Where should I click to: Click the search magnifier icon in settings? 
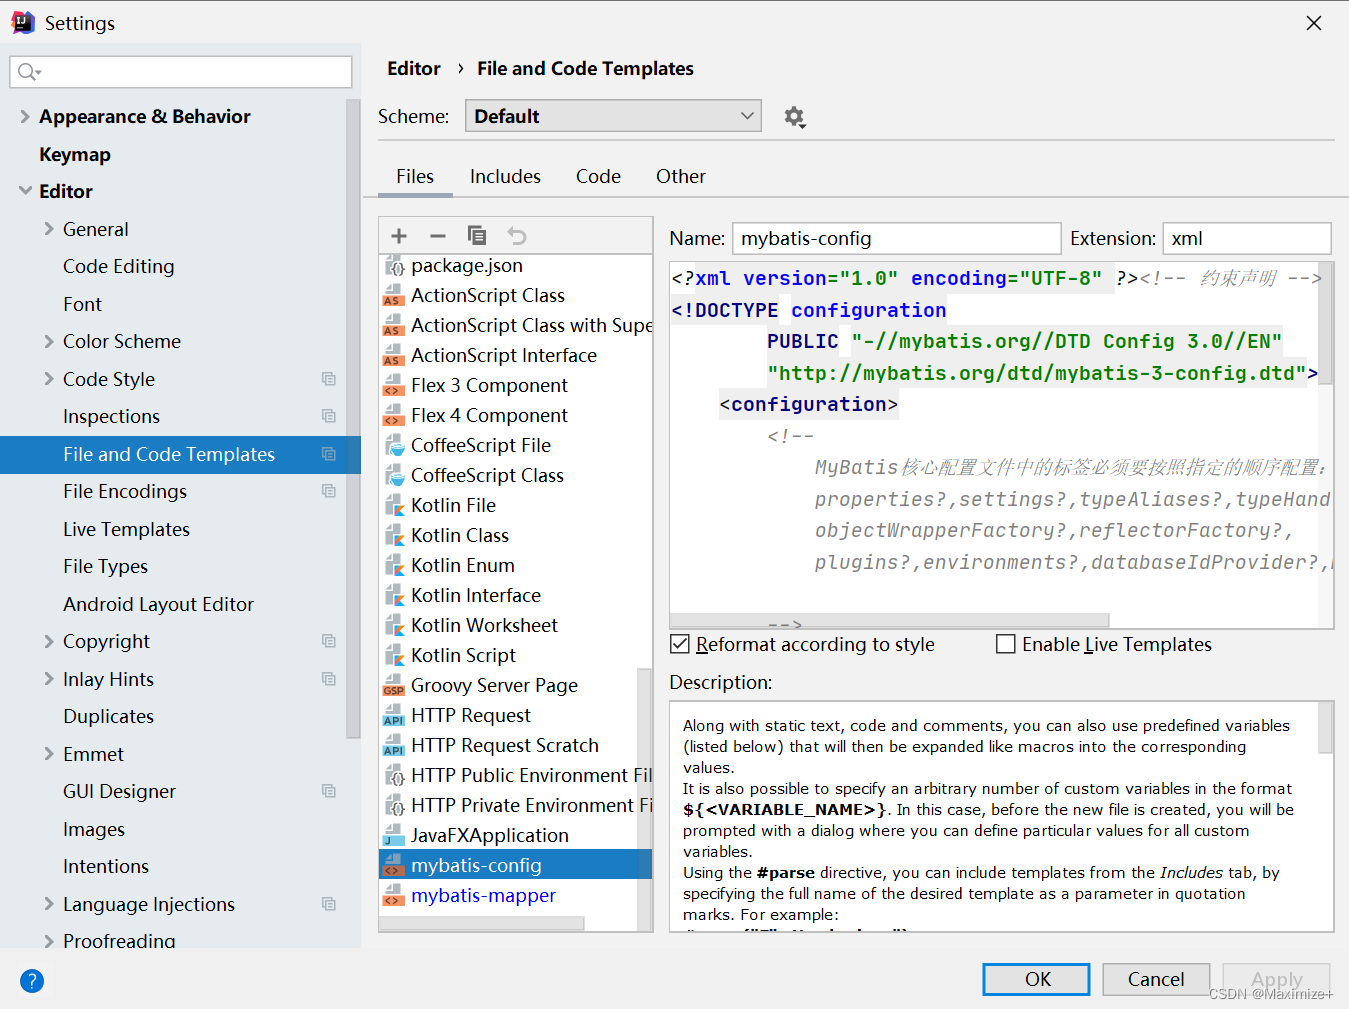tap(28, 72)
